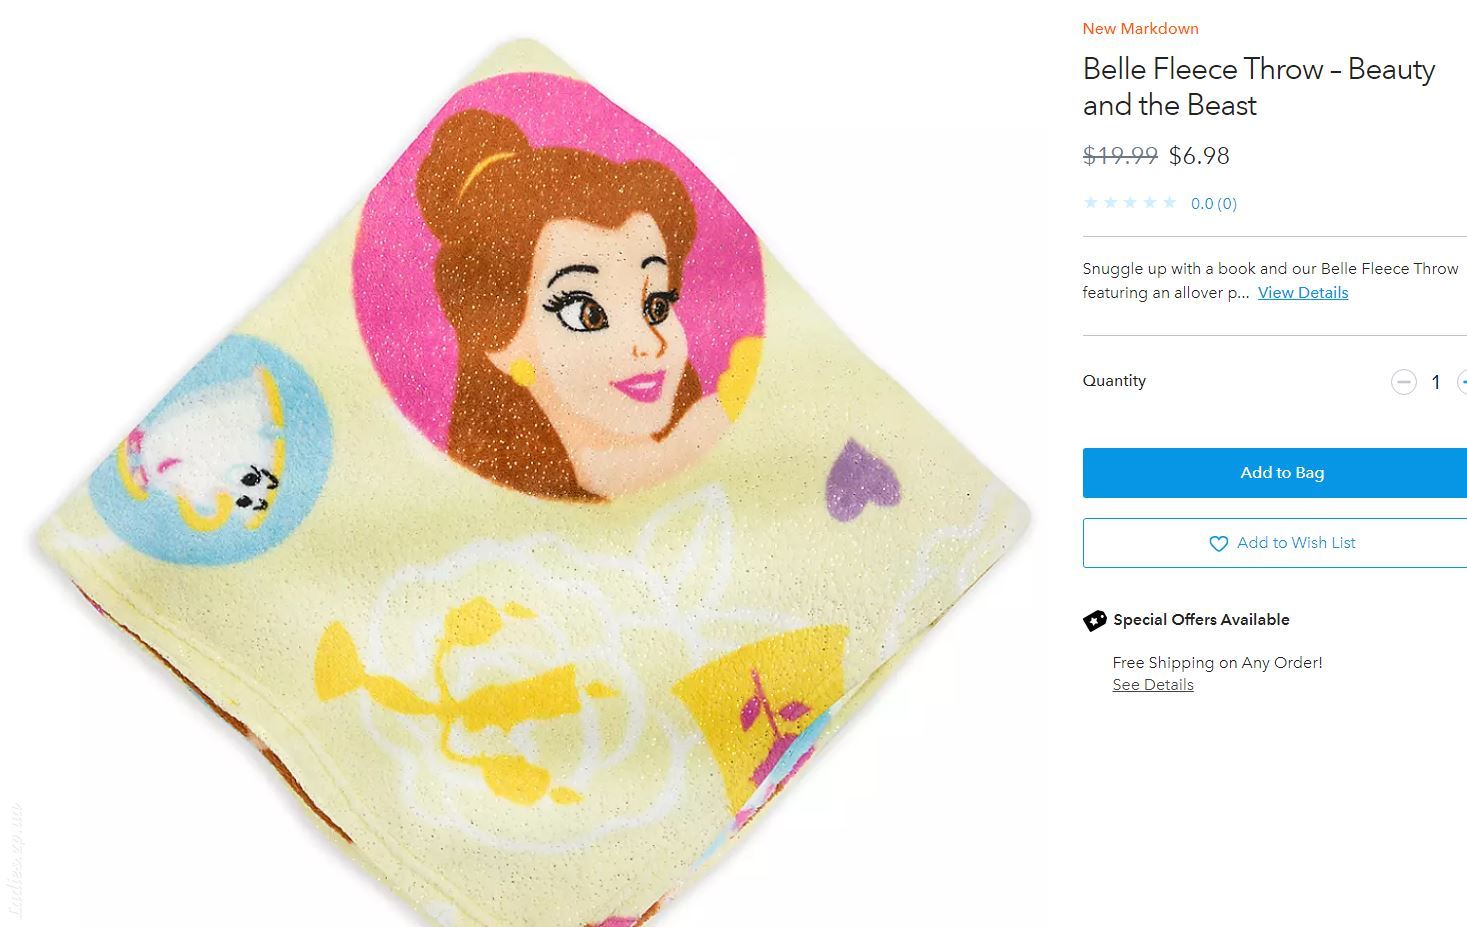
Task: Click the third rating star
Action: pos(1130,203)
